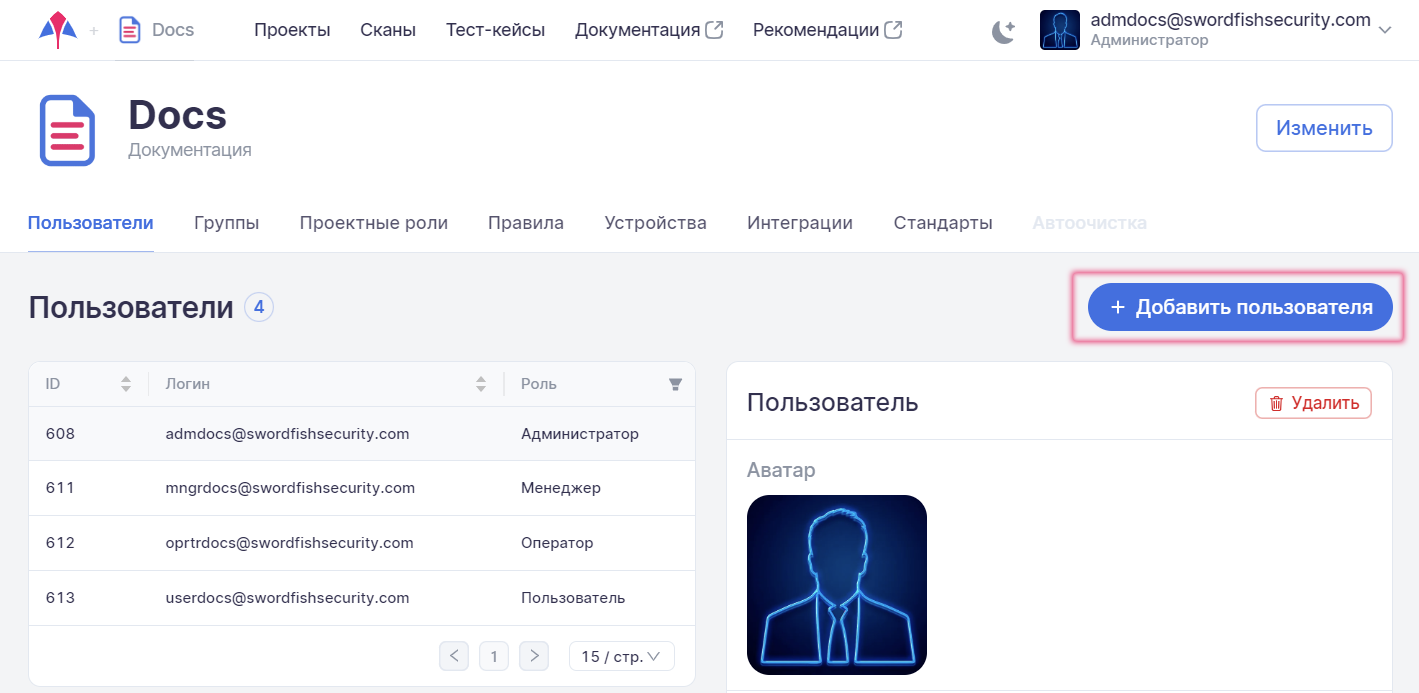Open the 15 / стр. page size dropdown

pyautogui.click(x=621, y=656)
